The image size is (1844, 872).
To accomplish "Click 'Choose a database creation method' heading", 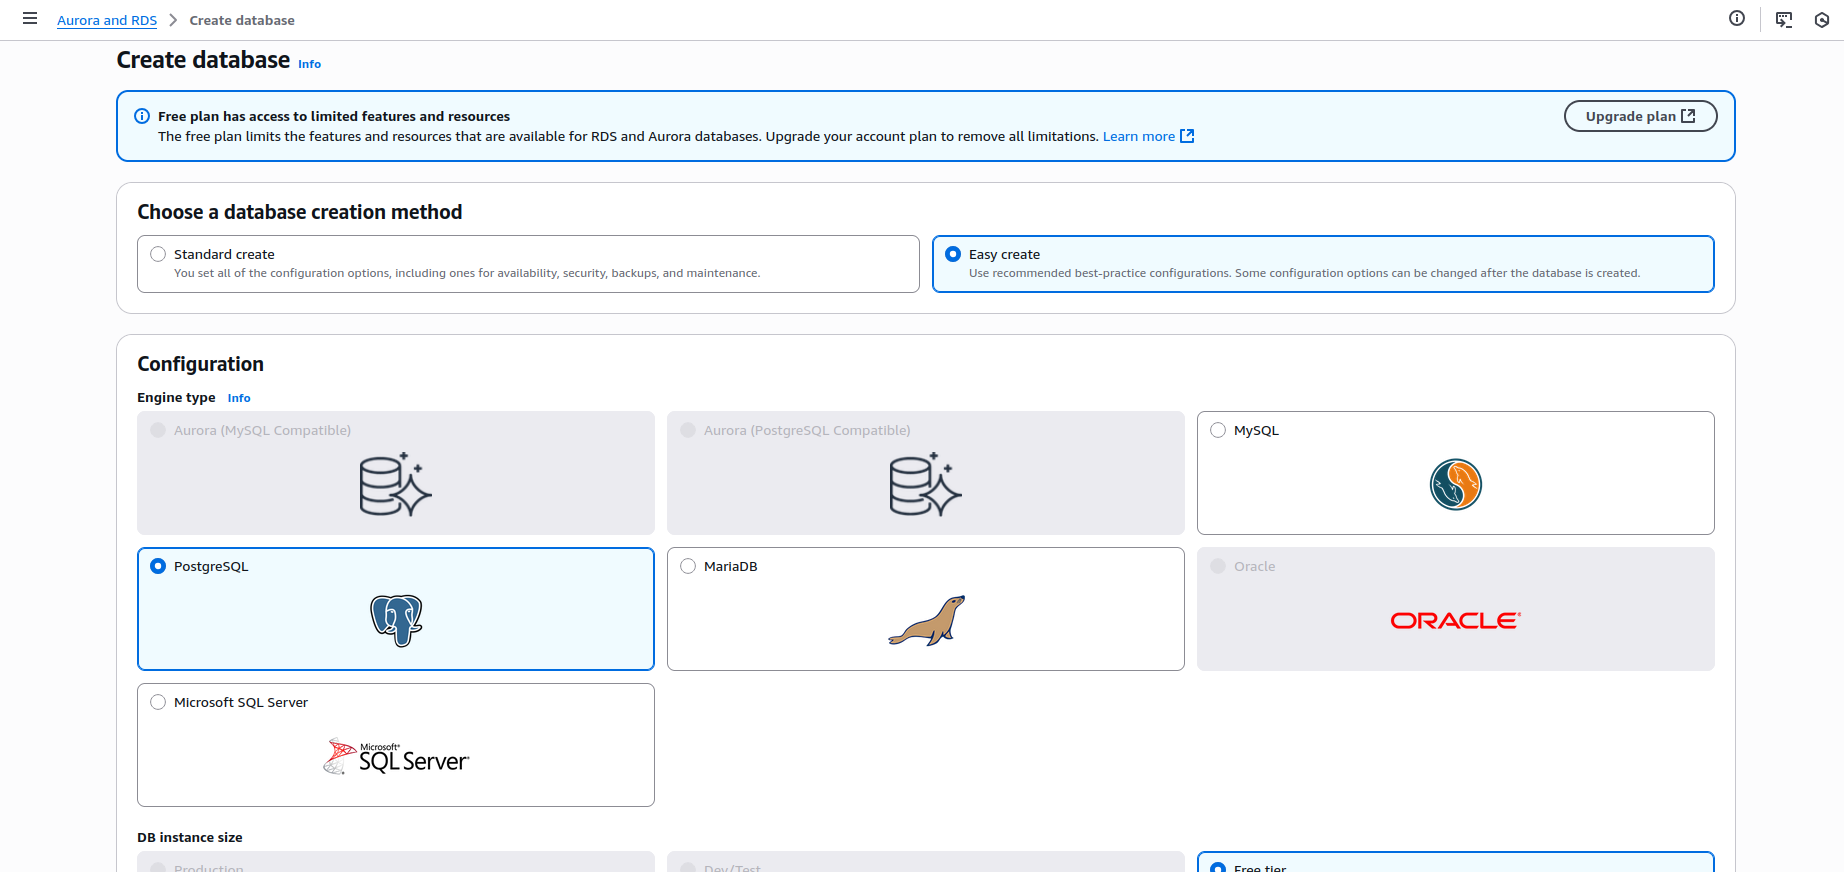I will pos(300,212).
